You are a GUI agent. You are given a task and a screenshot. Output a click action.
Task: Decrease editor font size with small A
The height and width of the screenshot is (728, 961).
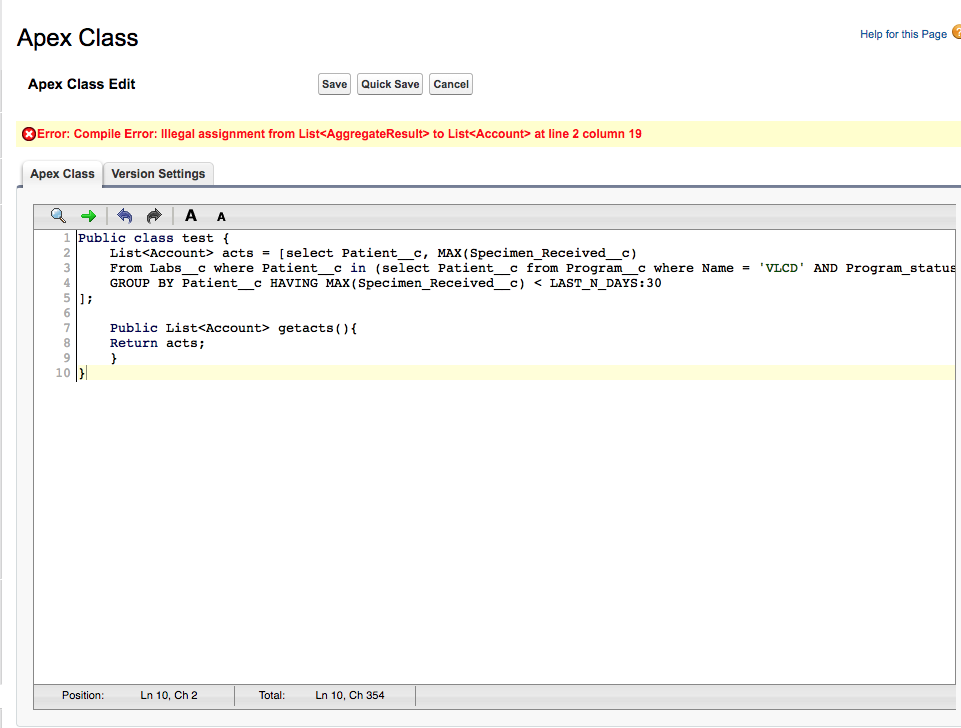tap(221, 216)
